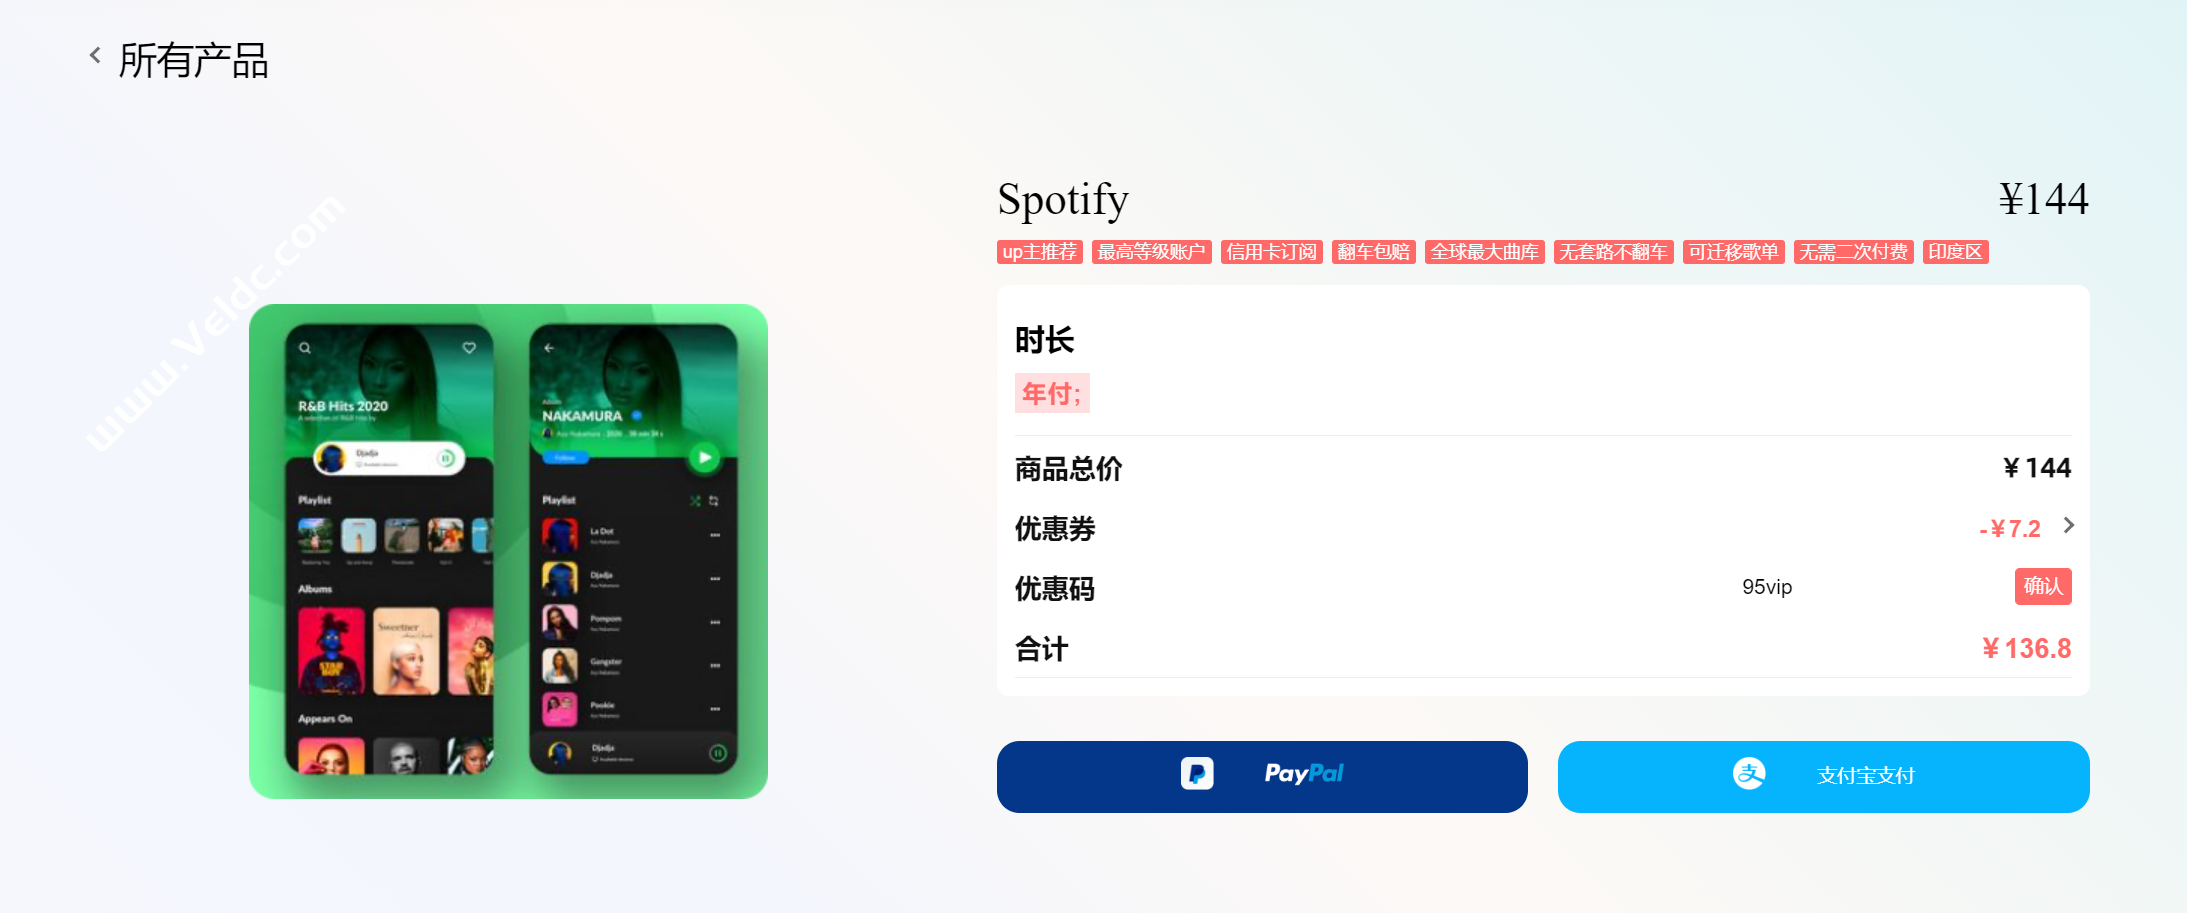Click the Alipay logo icon
This screenshot has width=2187, height=913.
pyautogui.click(x=1749, y=773)
